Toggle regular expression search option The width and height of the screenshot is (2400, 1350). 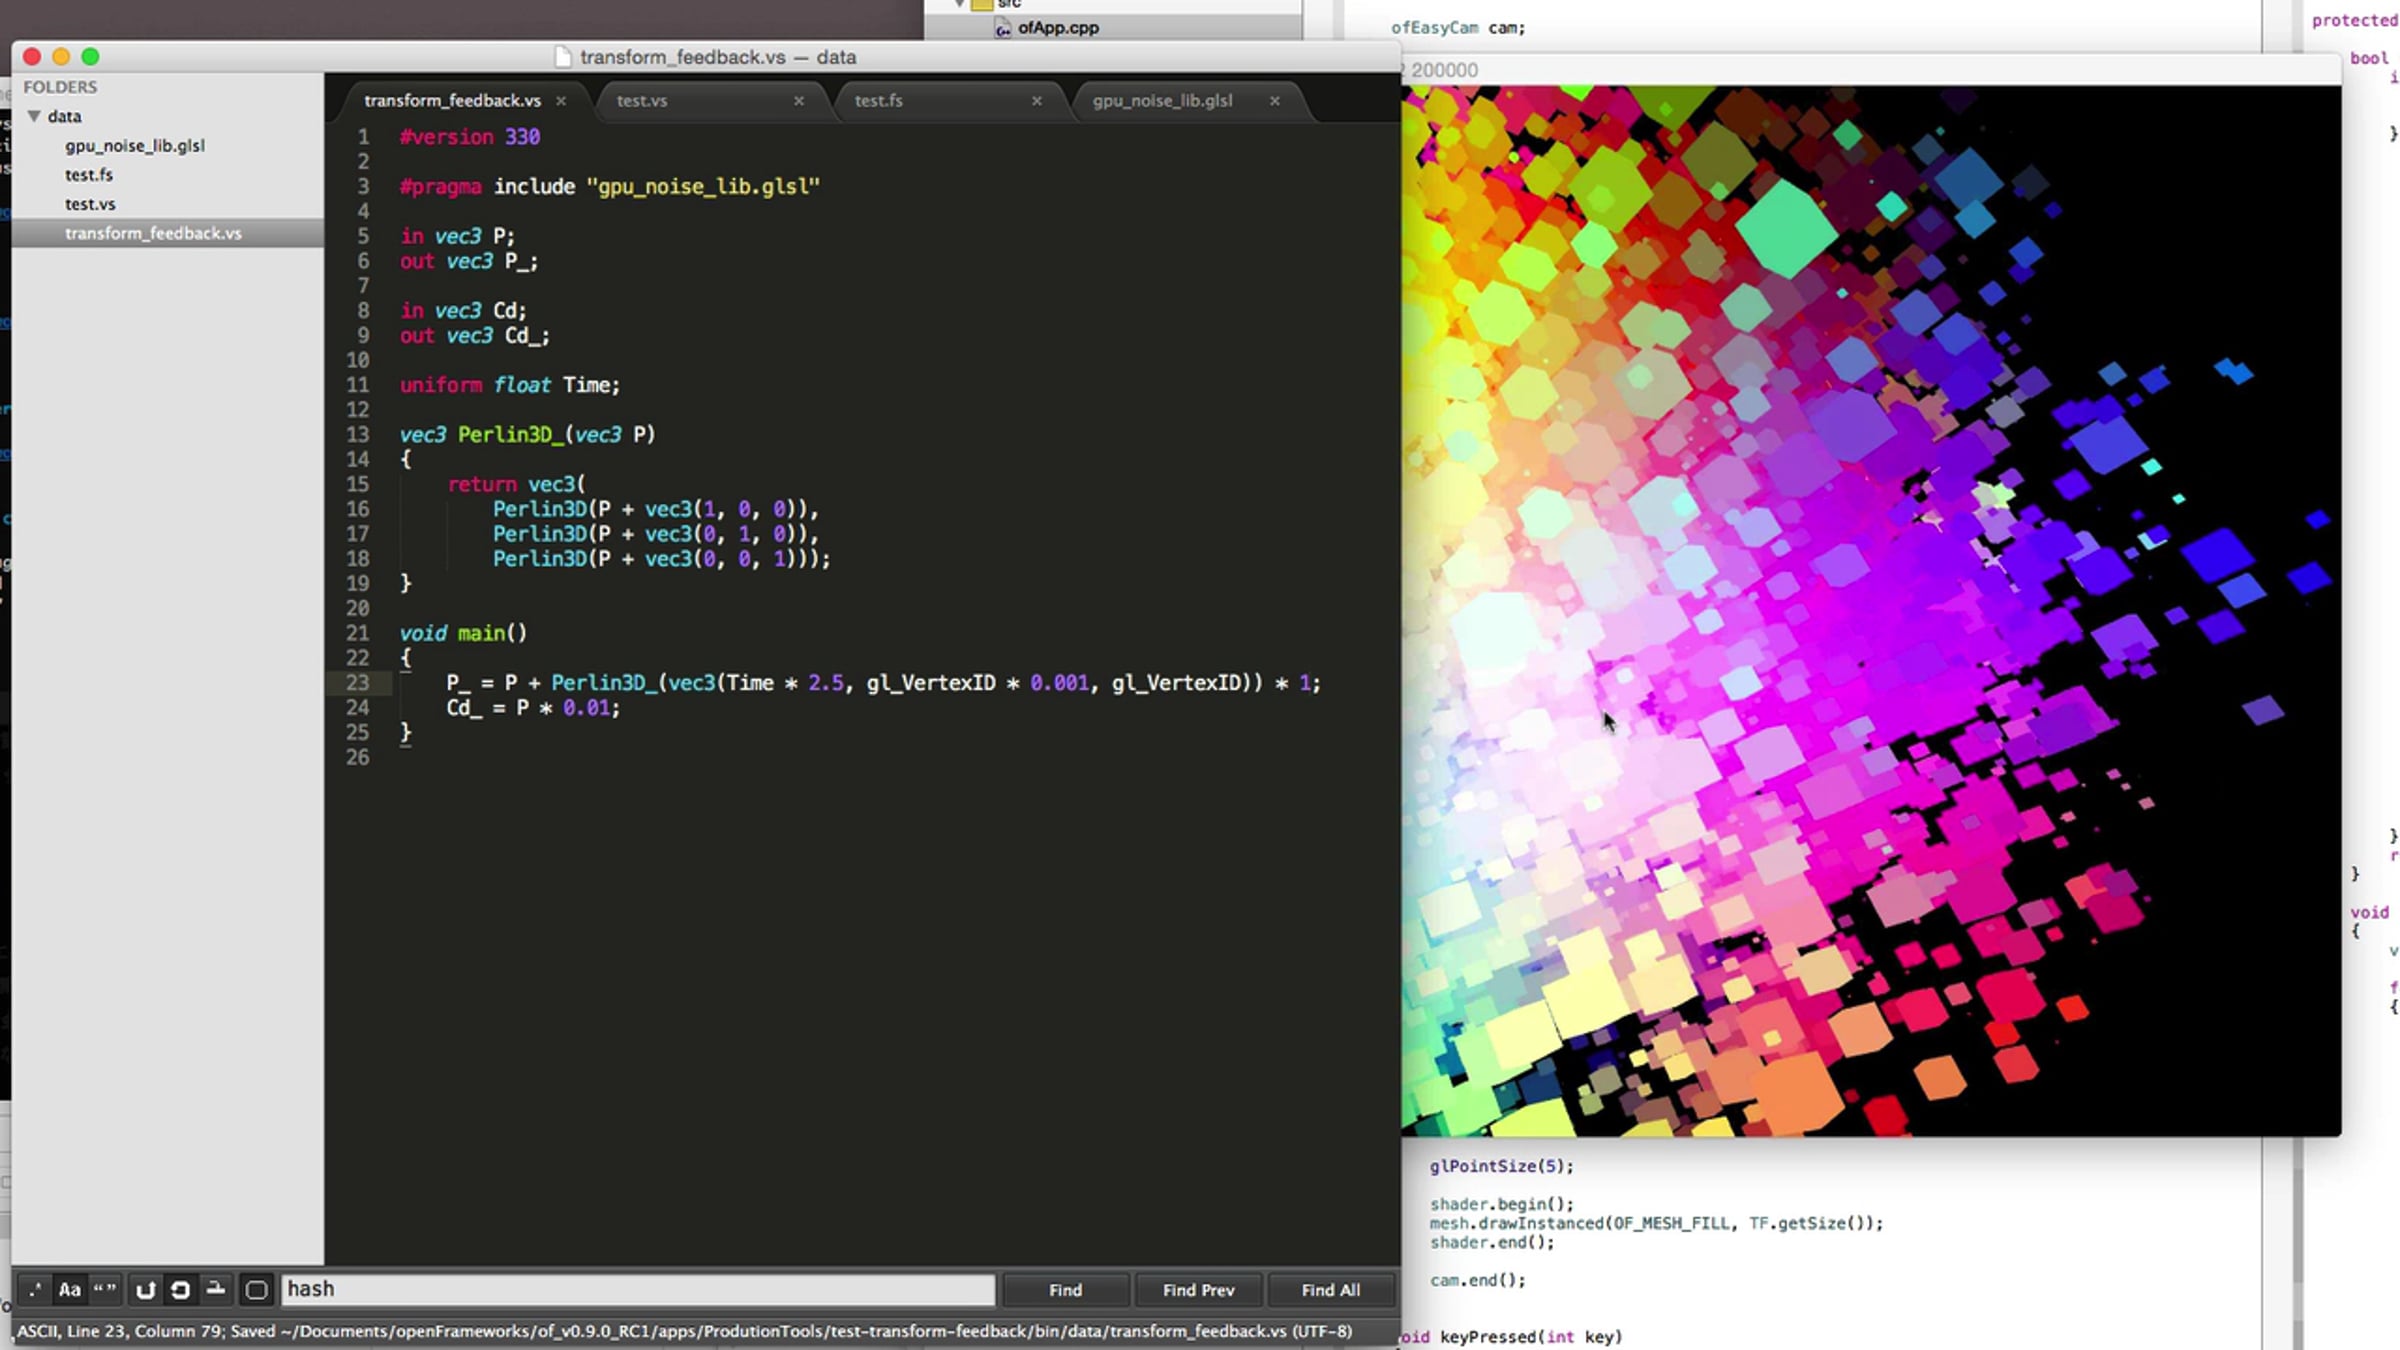(35, 1290)
